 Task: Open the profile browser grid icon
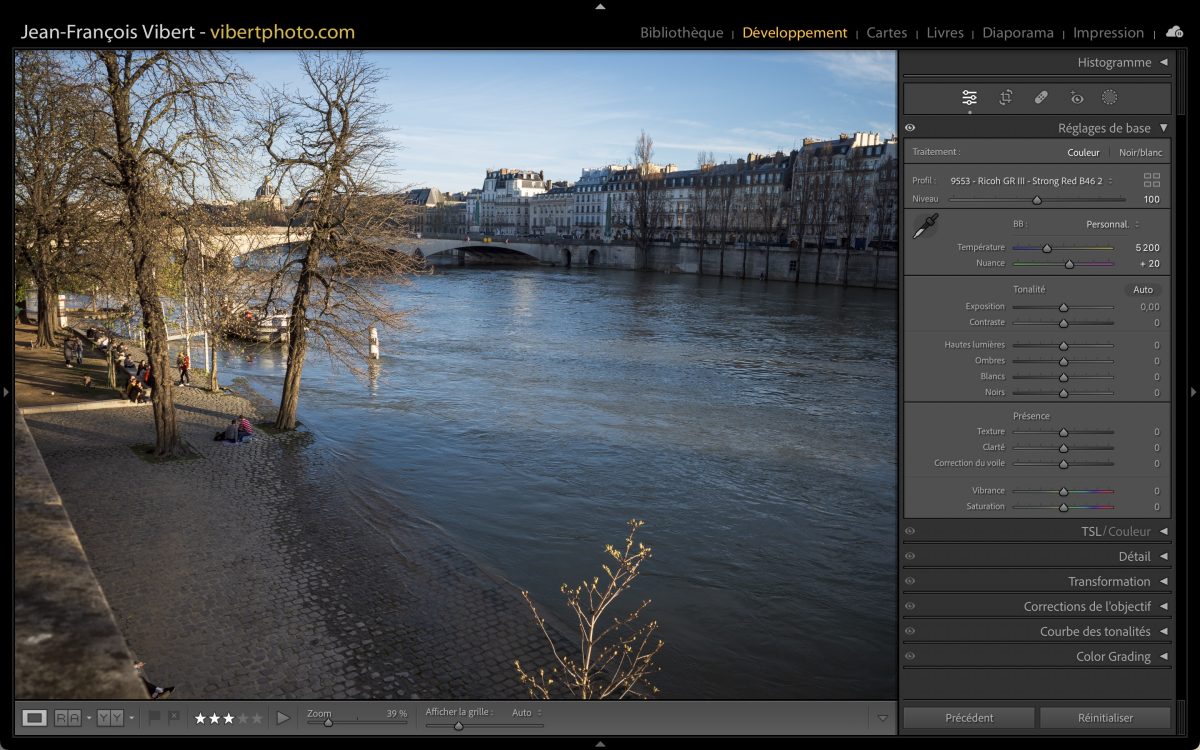point(1152,181)
